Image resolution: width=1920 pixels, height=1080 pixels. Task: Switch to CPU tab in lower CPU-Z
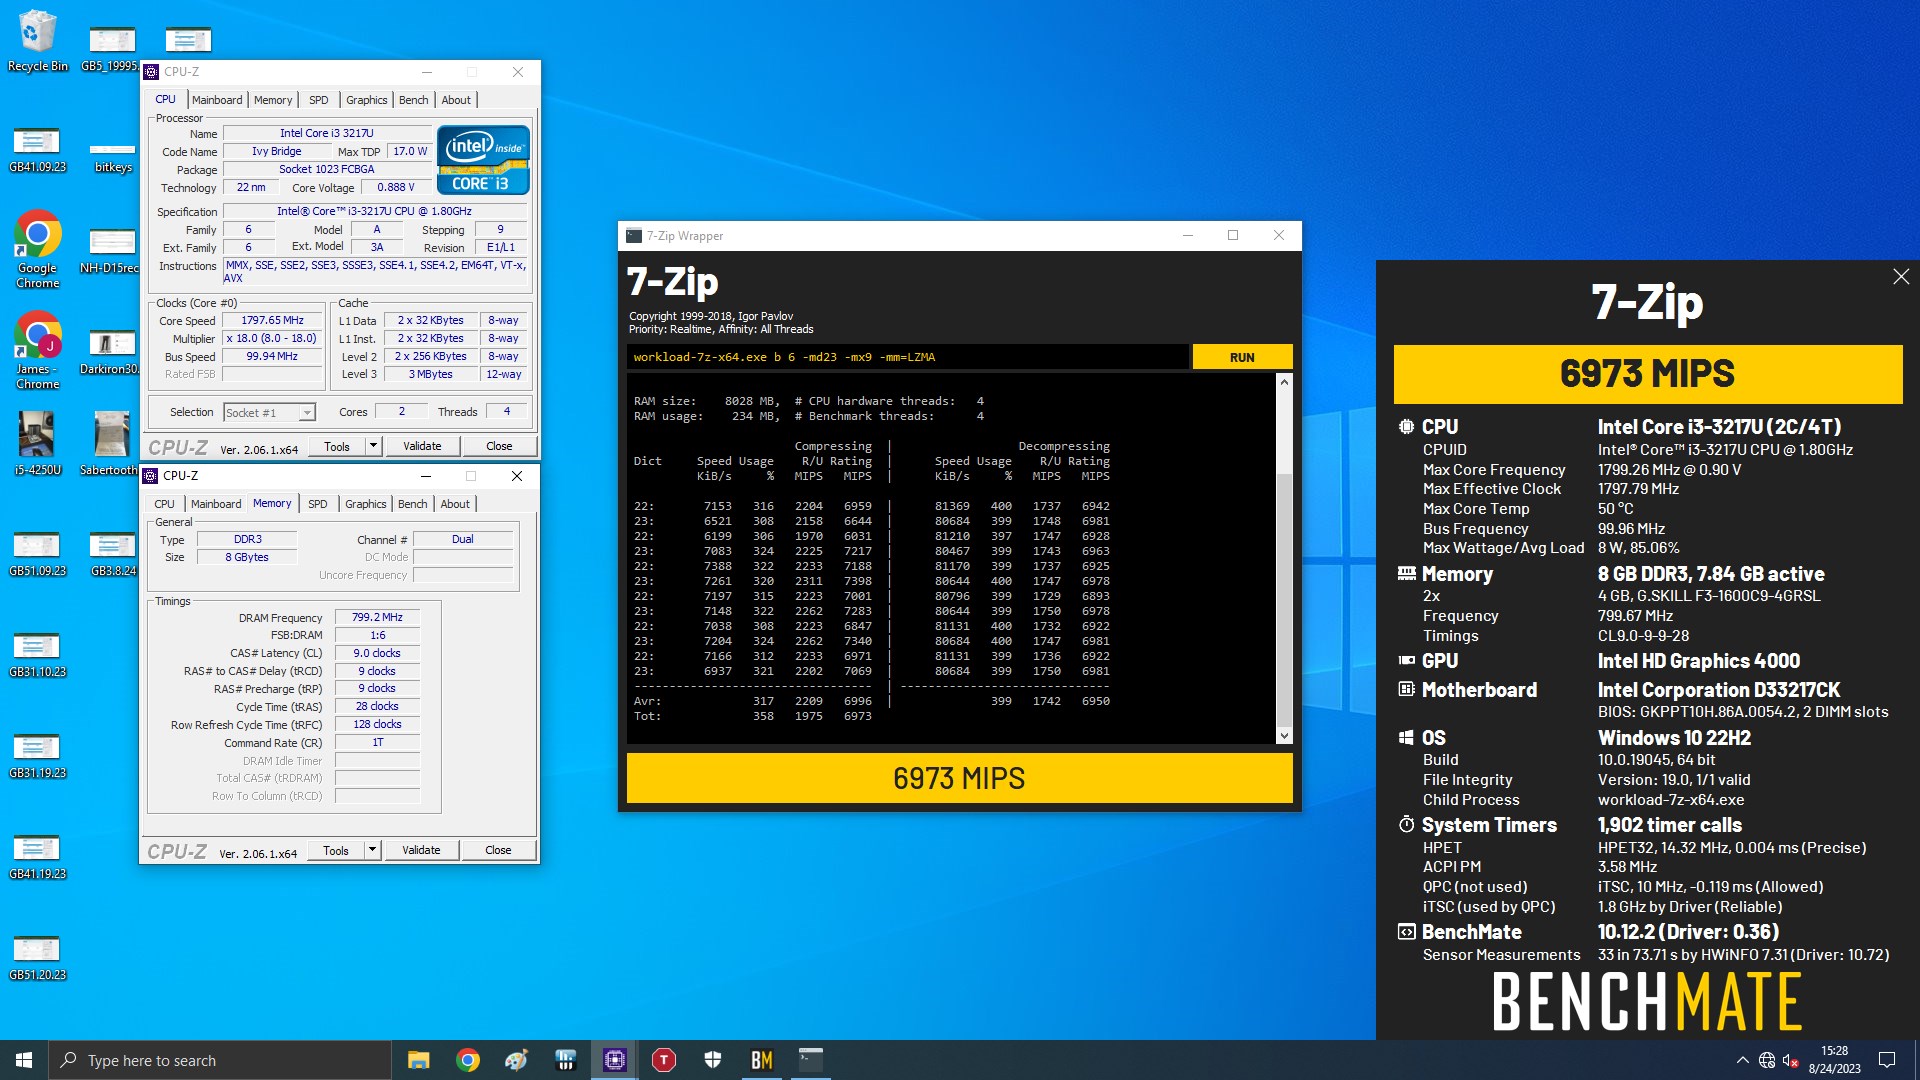pos(164,504)
